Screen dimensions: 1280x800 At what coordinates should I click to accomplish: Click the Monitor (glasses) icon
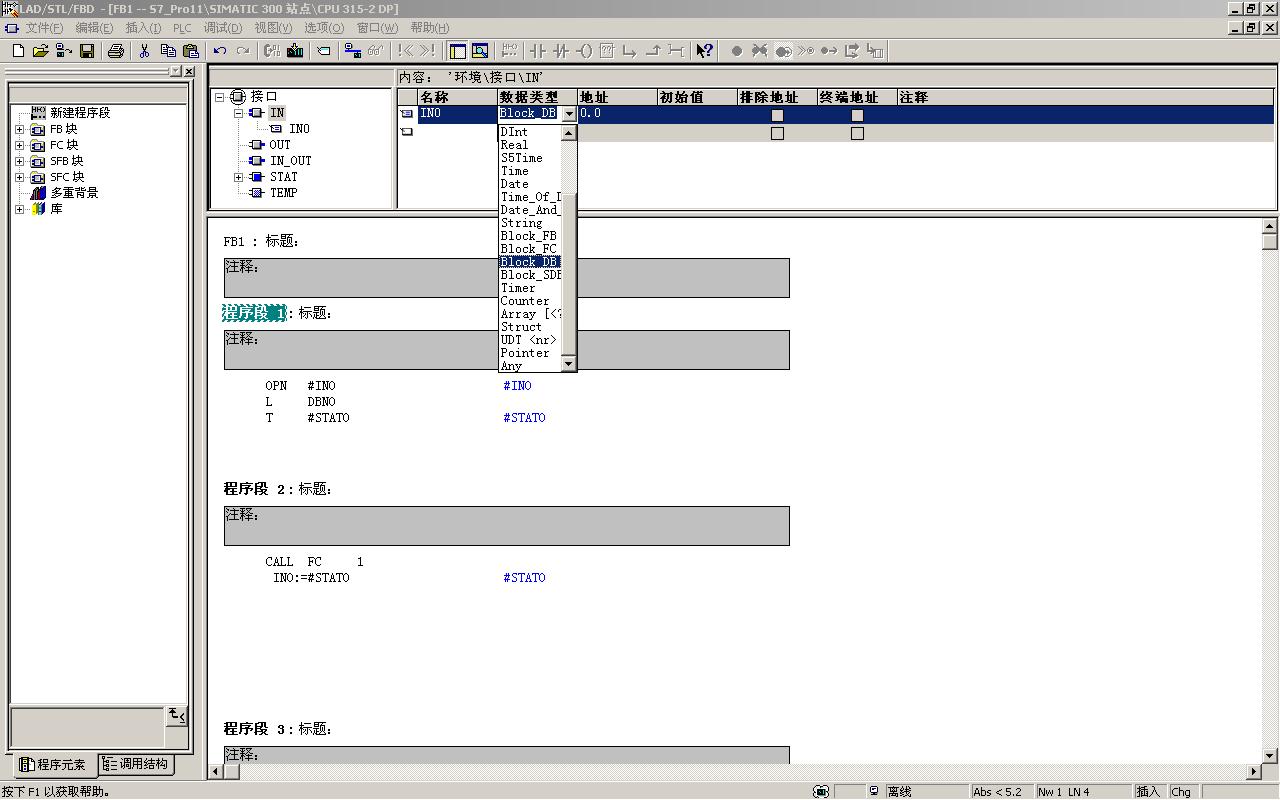coord(375,51)
